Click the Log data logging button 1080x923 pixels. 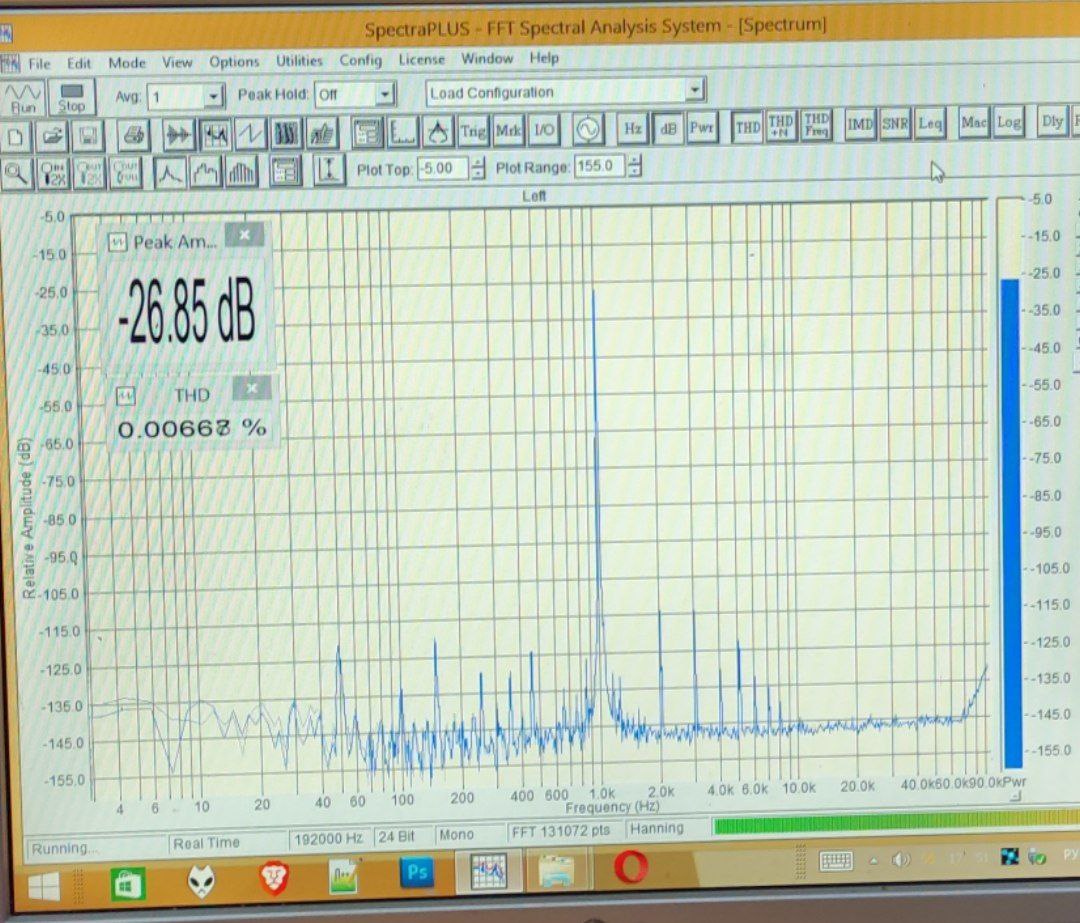point(1008,122)
